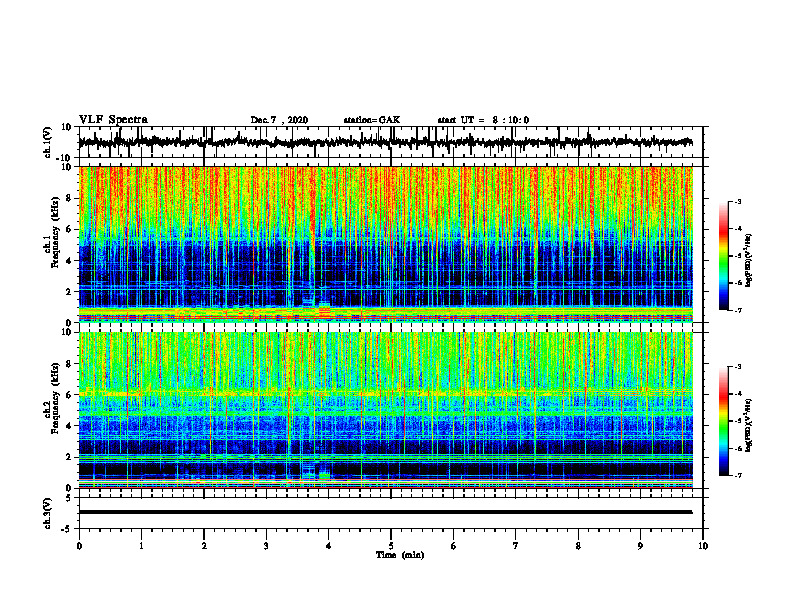This screenshot has width=792, height=612.
Task: Click the time axis tick label "2"
Action: (204, 546)
